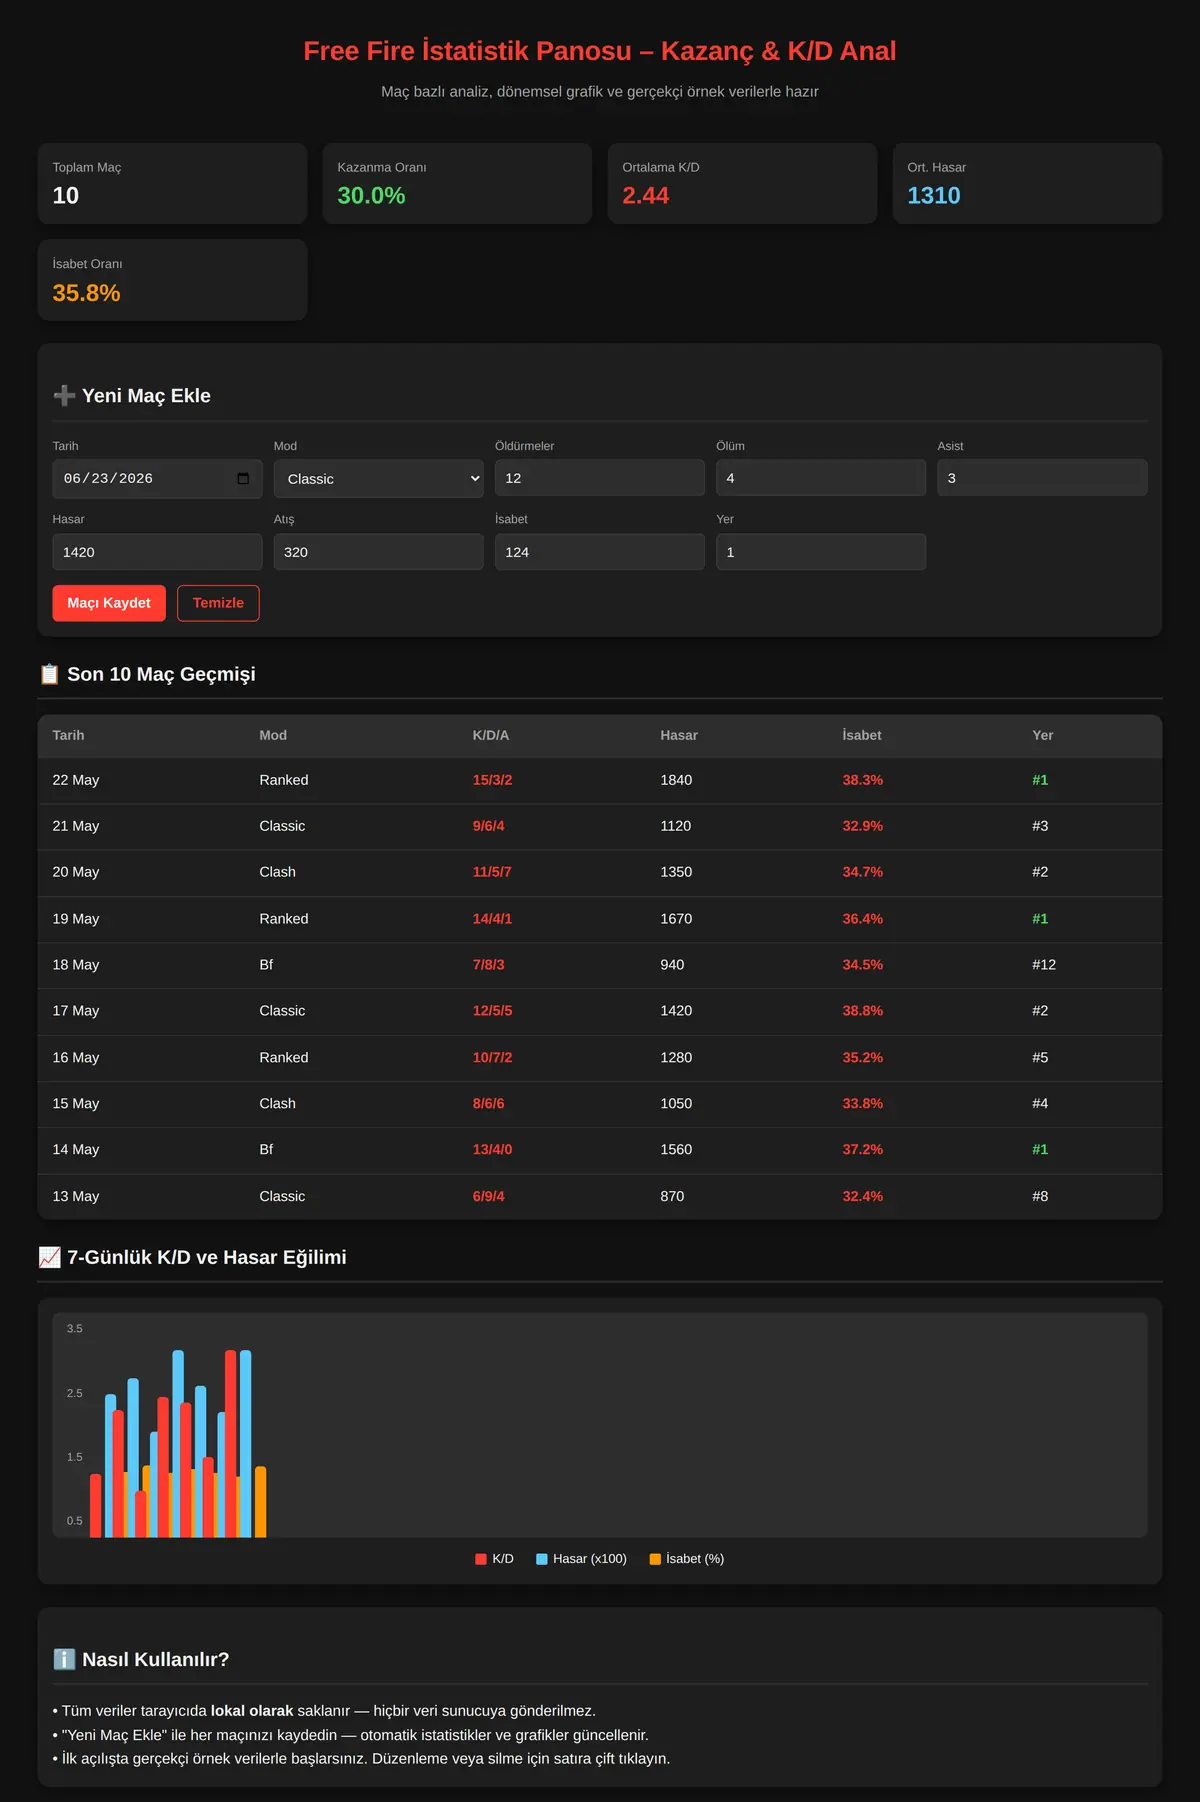
Task: Select the Asist input field
Action: [1042, 478]
